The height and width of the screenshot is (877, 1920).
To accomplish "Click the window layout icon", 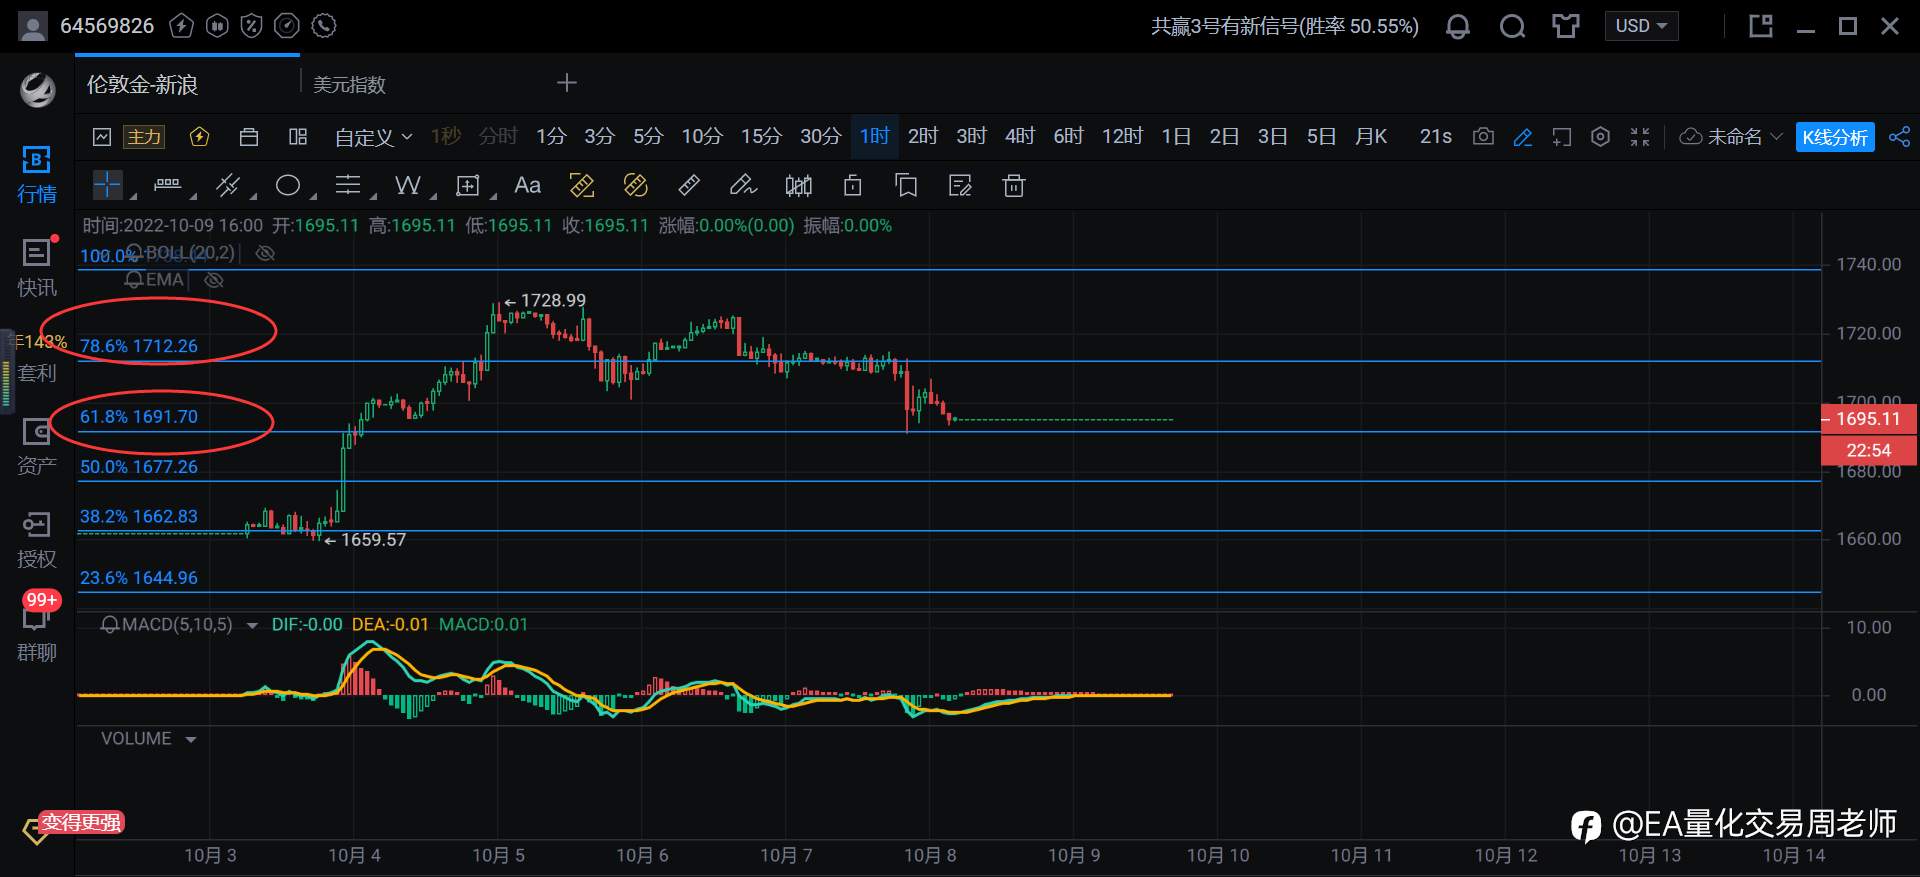I will (249, 137).
